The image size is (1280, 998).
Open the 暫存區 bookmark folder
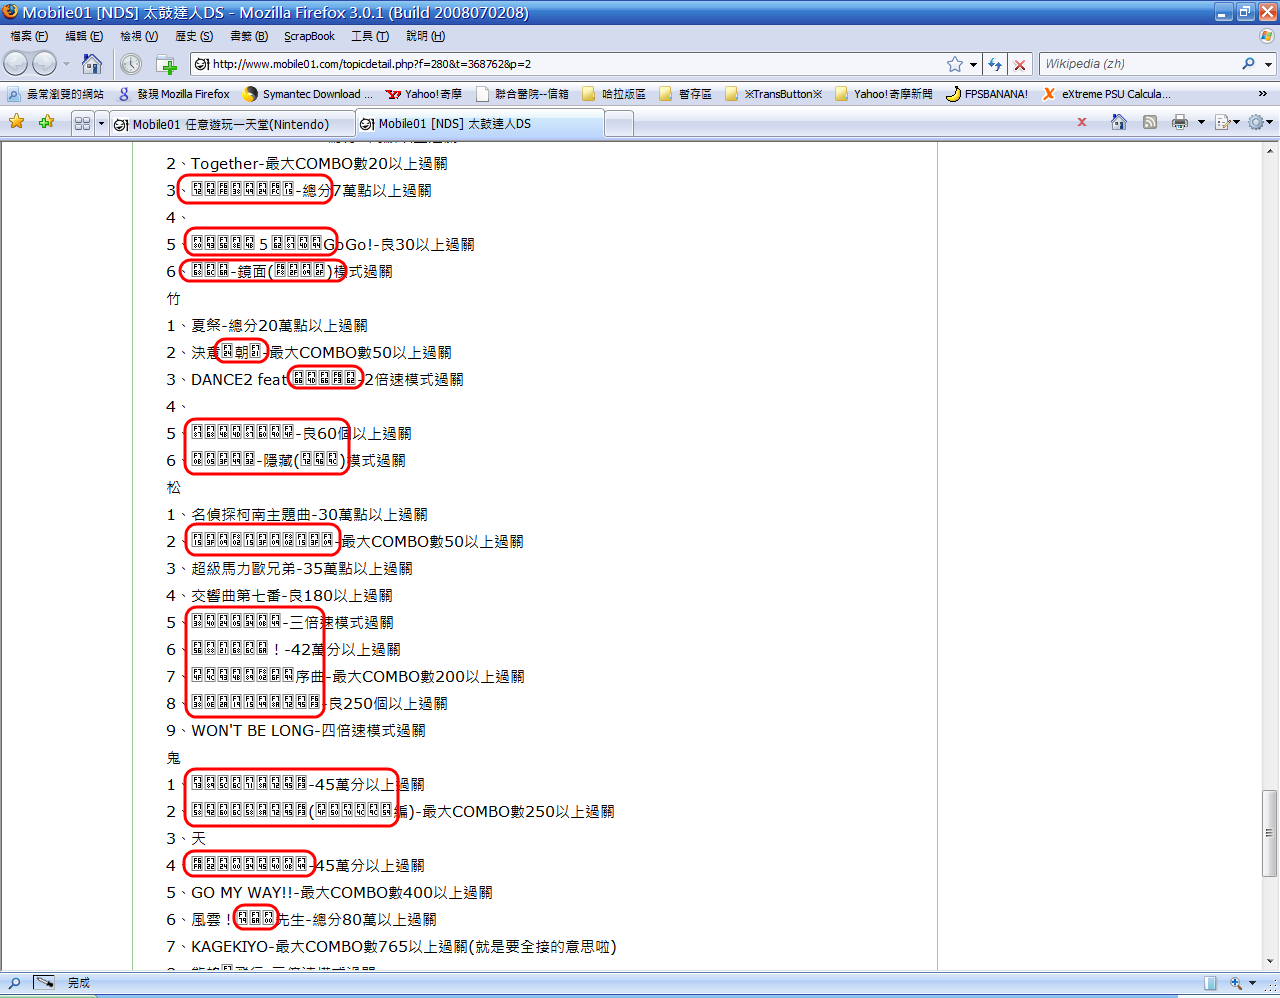[685, 94]
